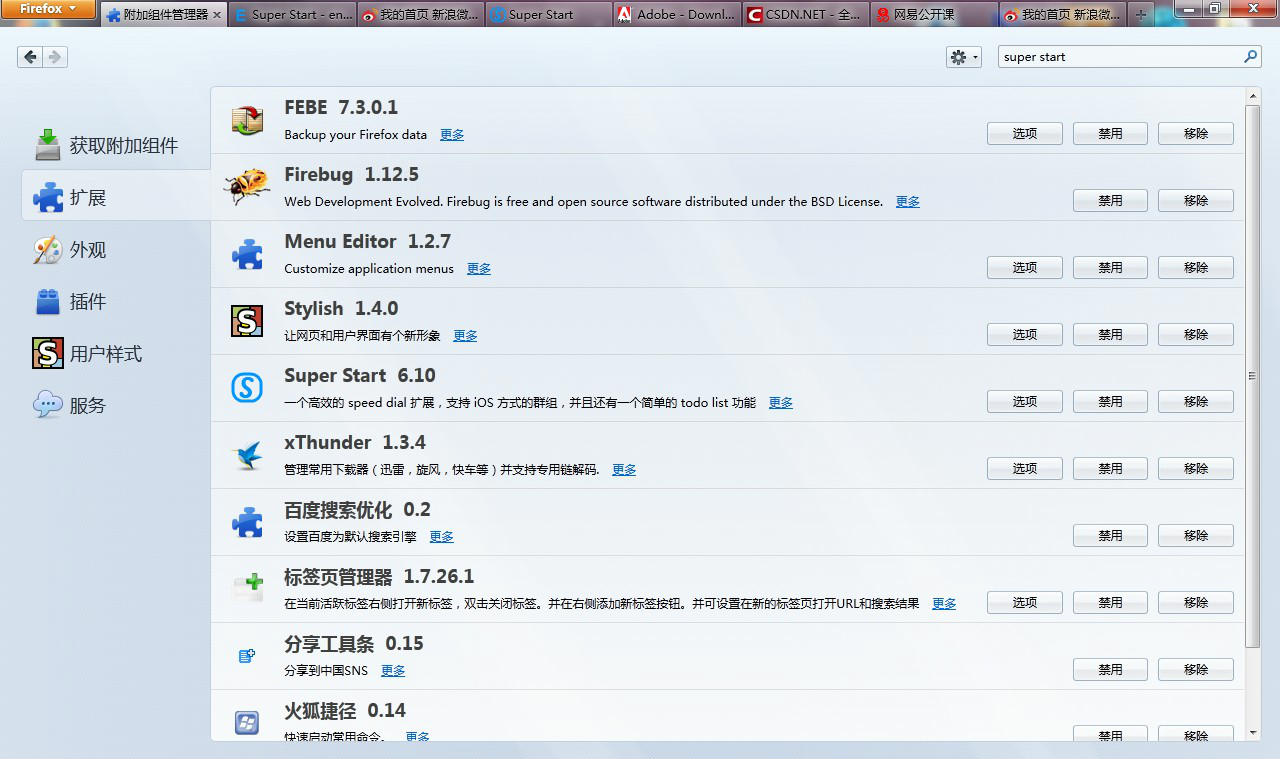Click the xThunder bird icon
Screen dimensions: 1280x759
pyautogui.click(x=247, y=455)
